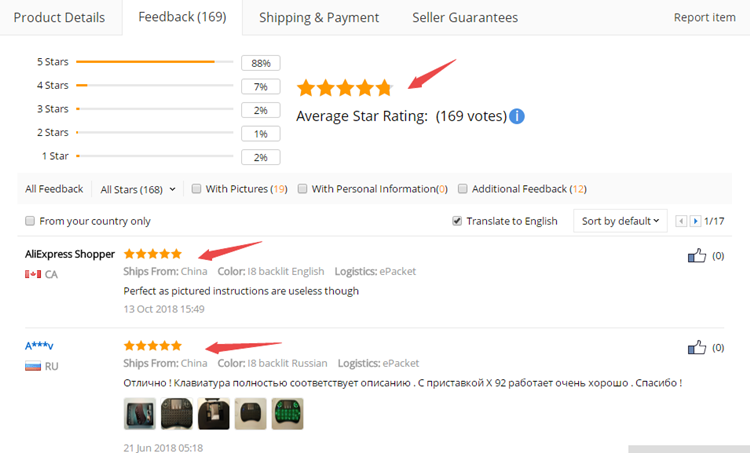Open the first review photo thumbnail
This screenshot has width=750, height=453.
point(139,413)
